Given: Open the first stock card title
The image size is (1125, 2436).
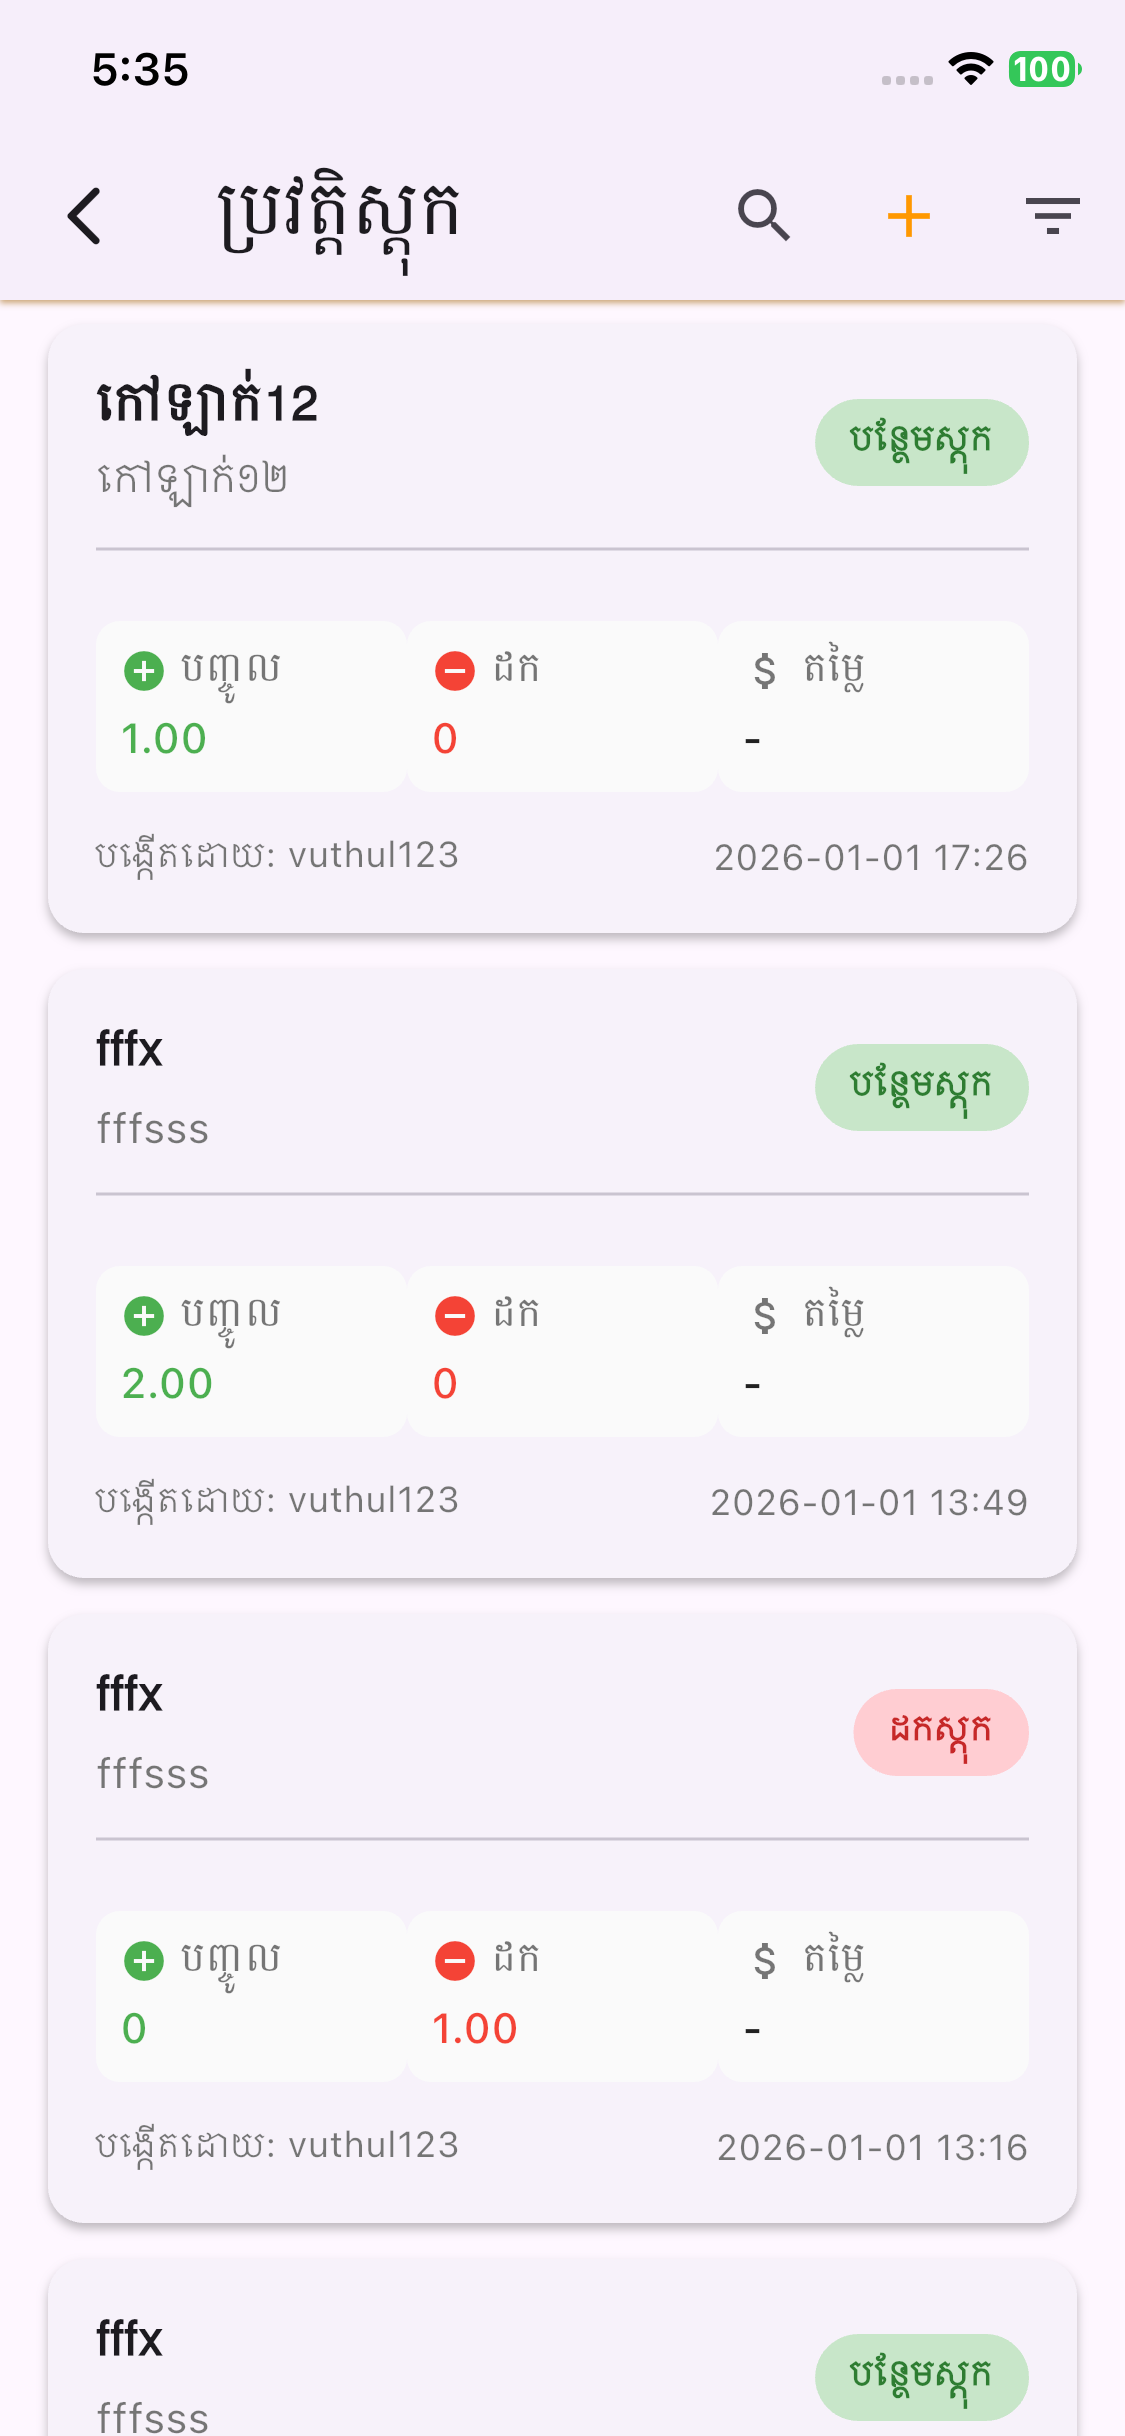Looking at the screenshot, I should point(207,404).
